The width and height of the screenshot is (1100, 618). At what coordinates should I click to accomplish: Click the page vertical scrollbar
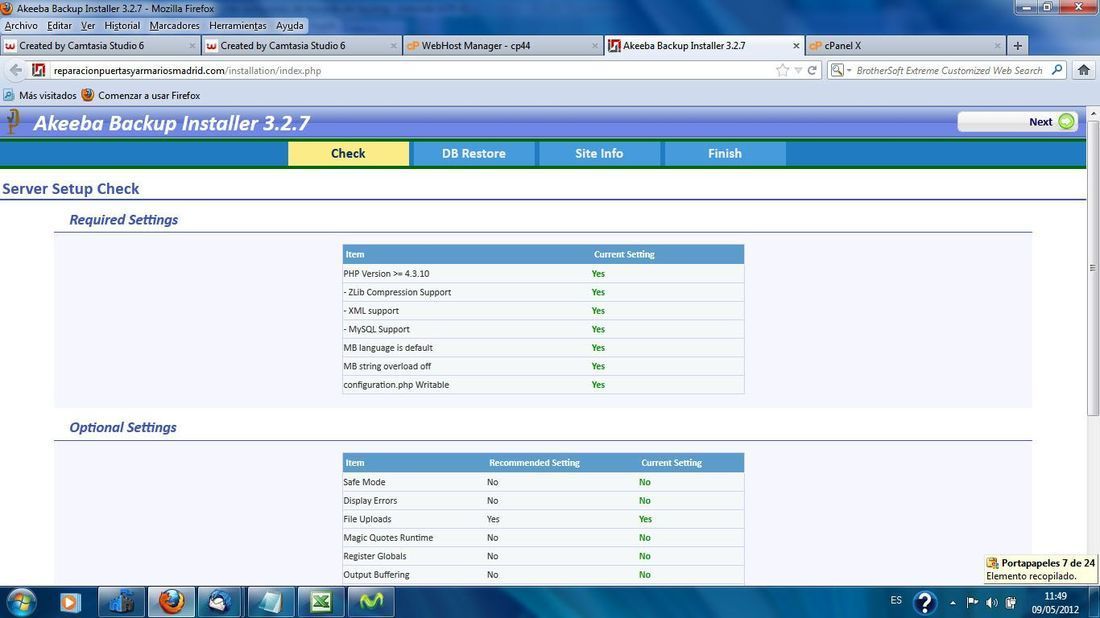pyautogui.click(x=1093, y=268)
